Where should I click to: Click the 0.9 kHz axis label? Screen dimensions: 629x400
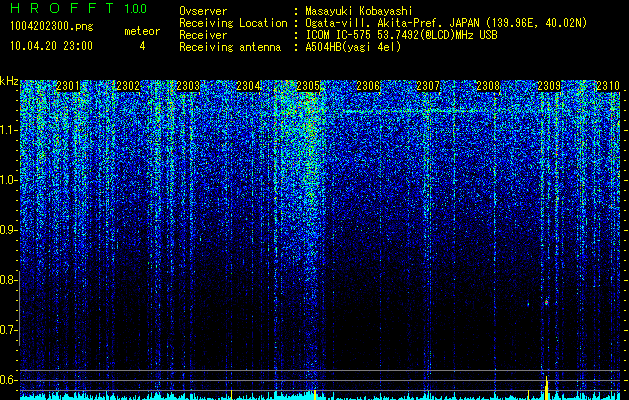coord(9,230)
